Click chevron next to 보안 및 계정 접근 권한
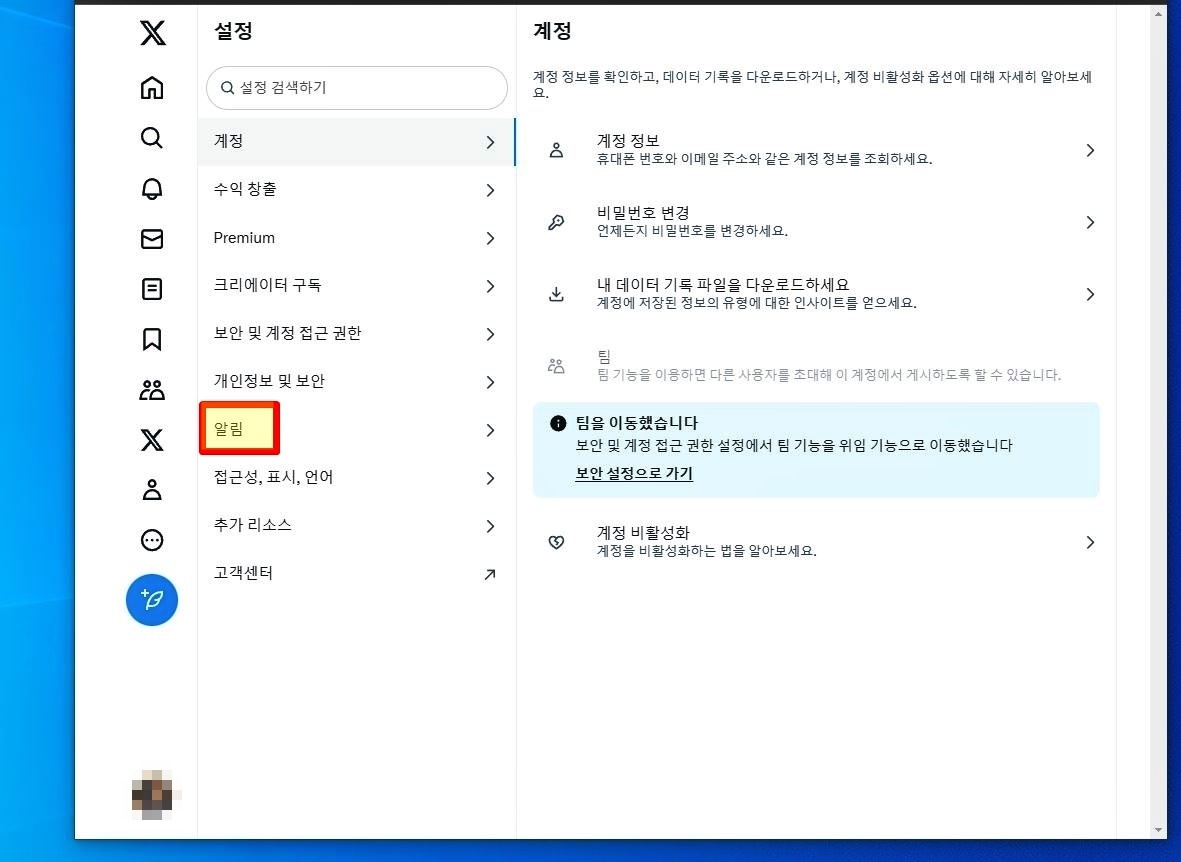Image resolution: width=1181 pixels, height=862 pixels. pyautogui.click(x=490, y=335)
